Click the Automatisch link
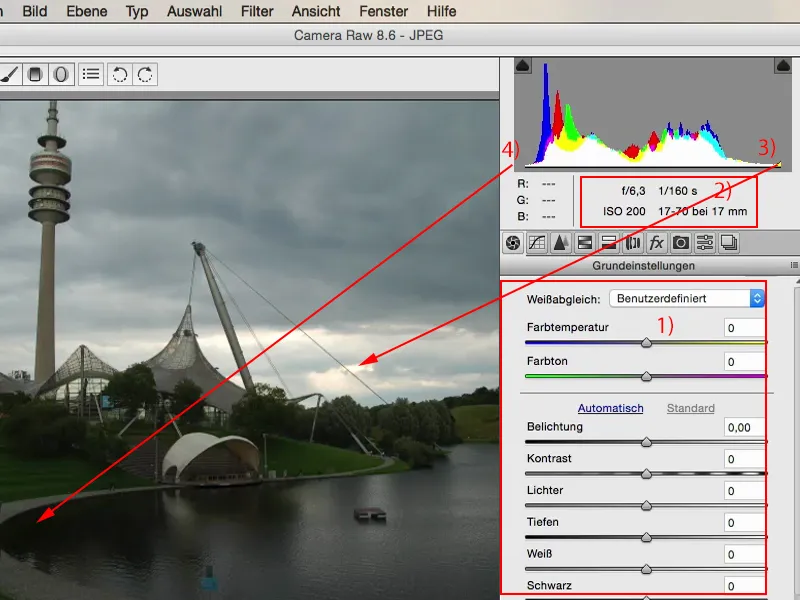The width and height of the screenshot is (800, 600). 610,408
